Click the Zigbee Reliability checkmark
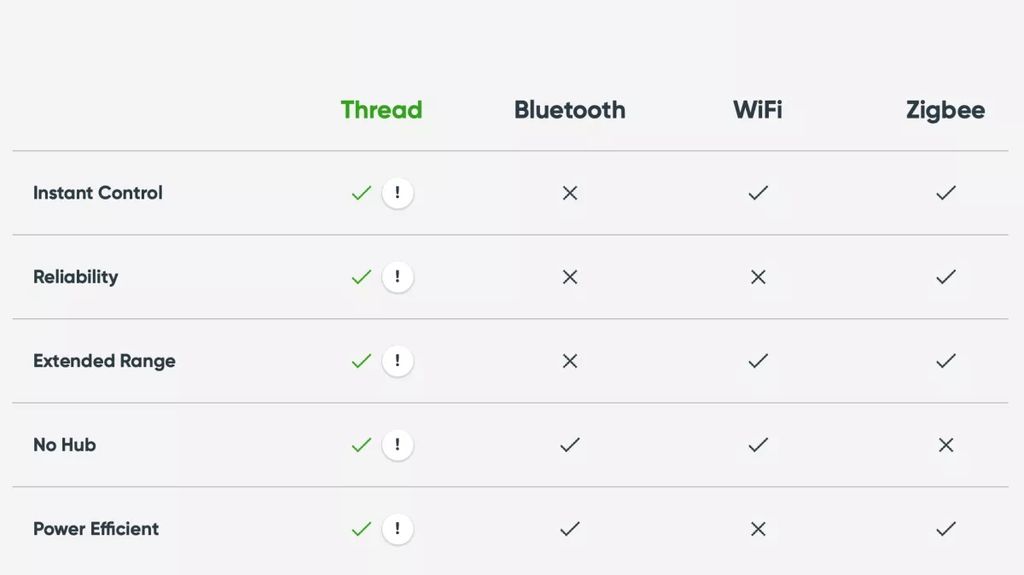1024x575 pixels. point(946,277)
